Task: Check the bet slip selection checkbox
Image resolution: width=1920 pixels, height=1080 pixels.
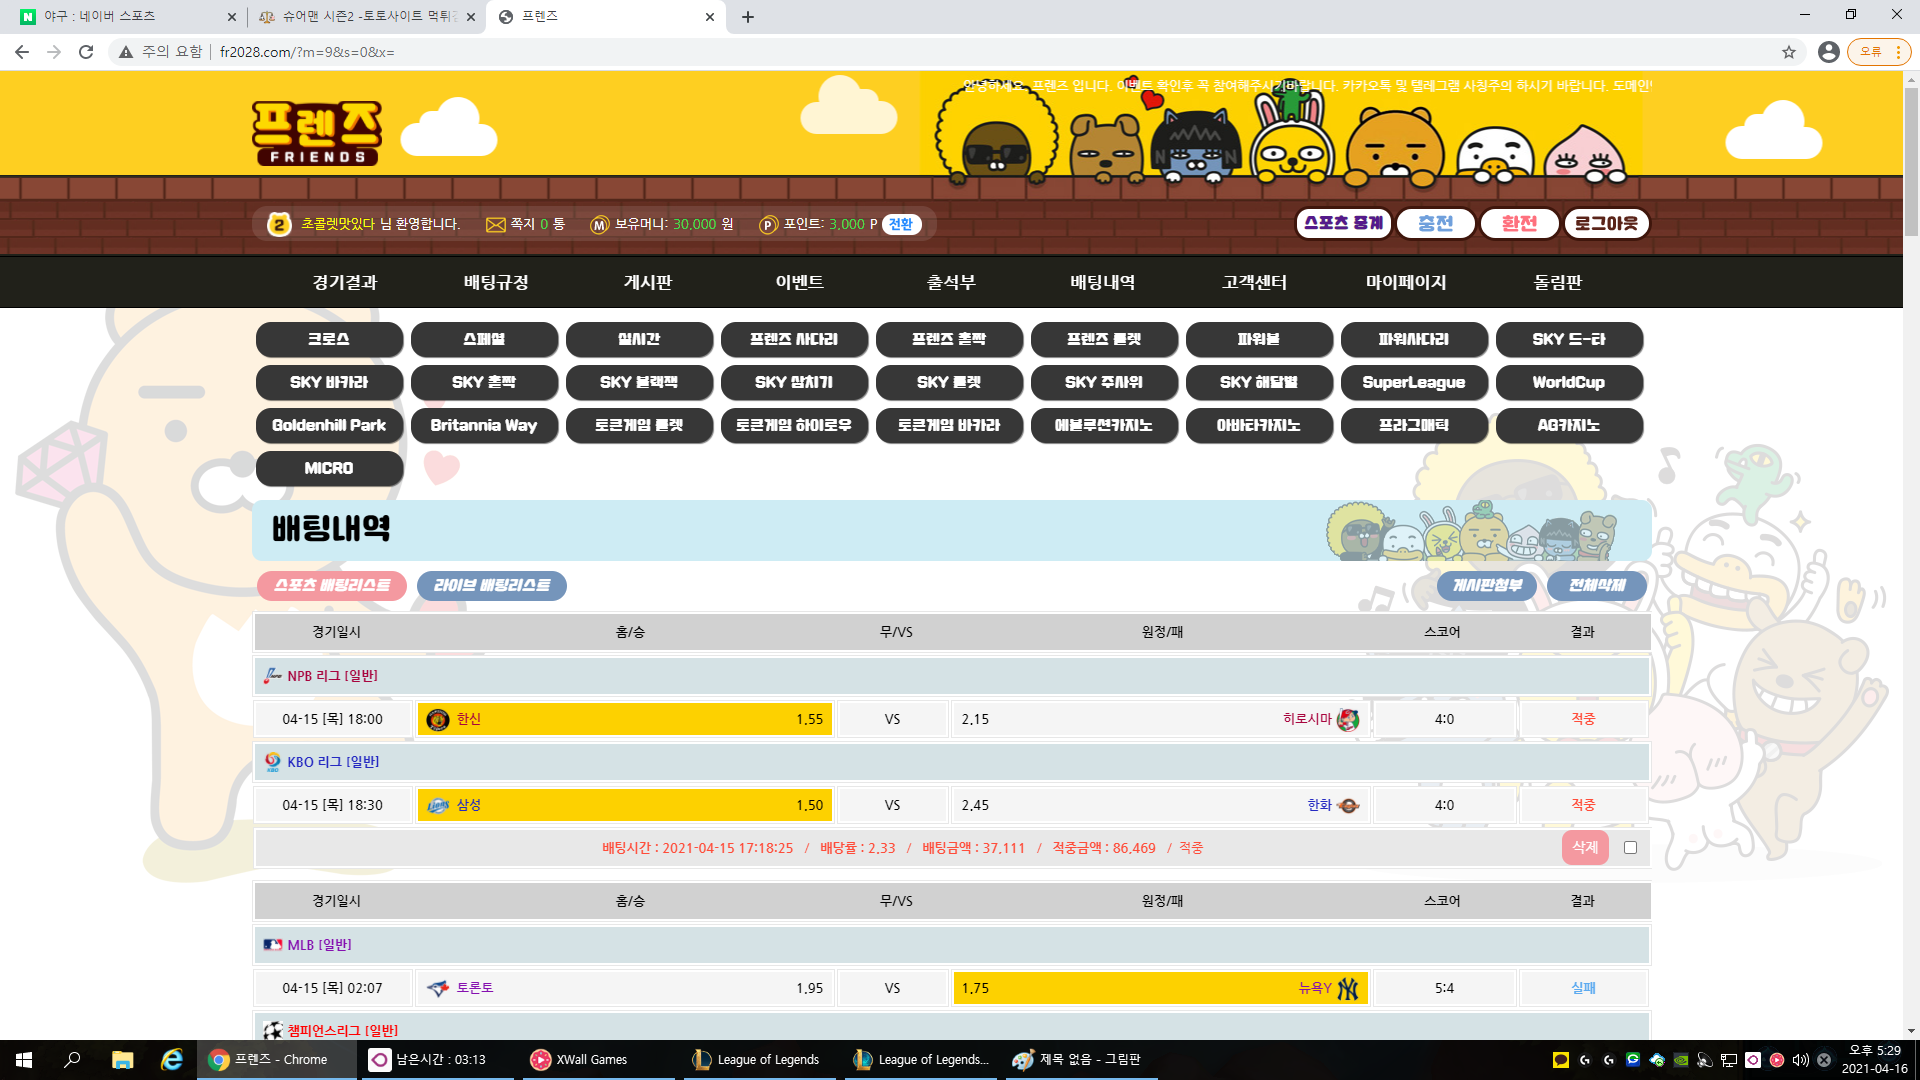Action: tap(1631, 848)
